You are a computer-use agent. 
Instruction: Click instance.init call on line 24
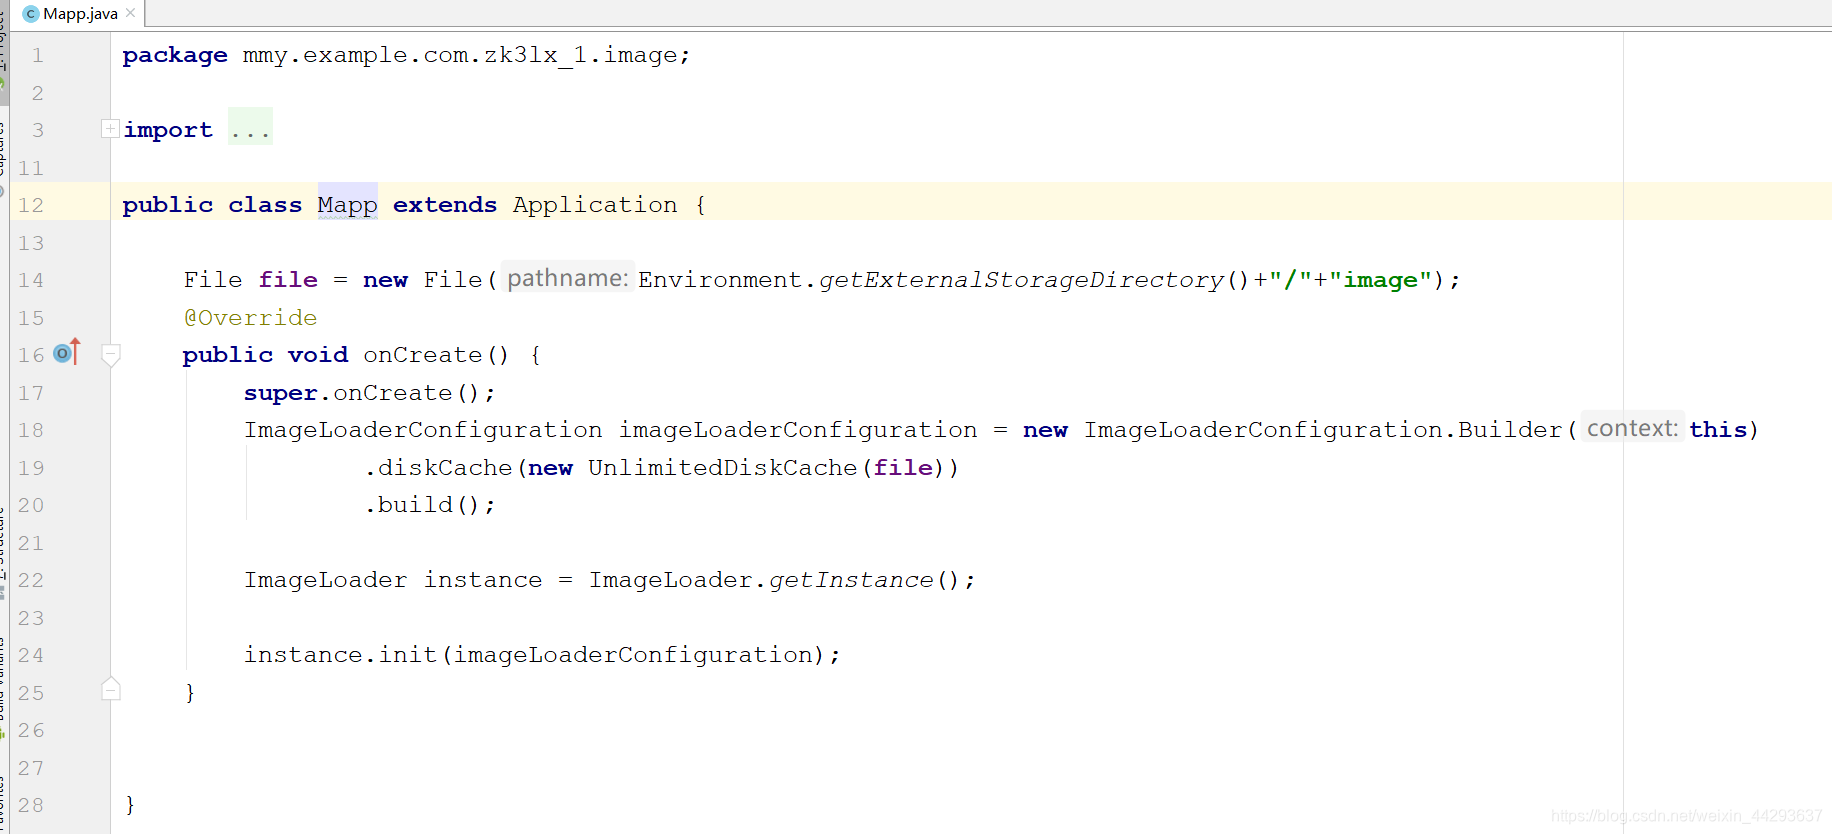(x=541, y=655)
